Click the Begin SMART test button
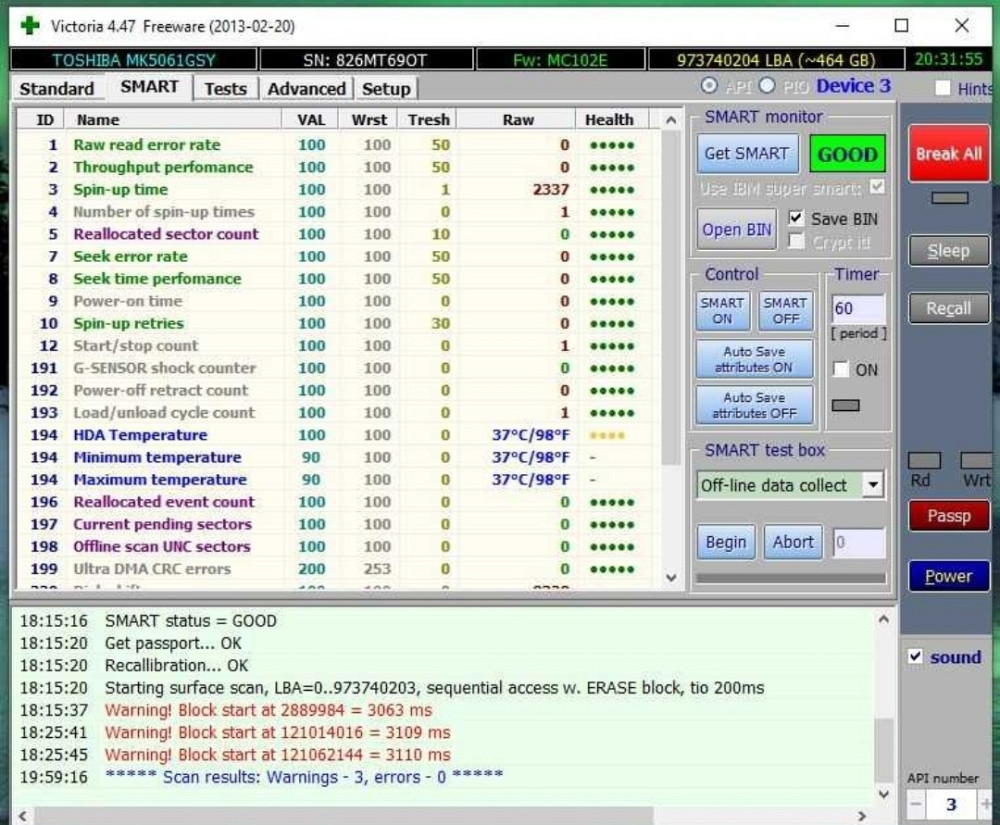1000x825 pixels. tap(726, 542)
